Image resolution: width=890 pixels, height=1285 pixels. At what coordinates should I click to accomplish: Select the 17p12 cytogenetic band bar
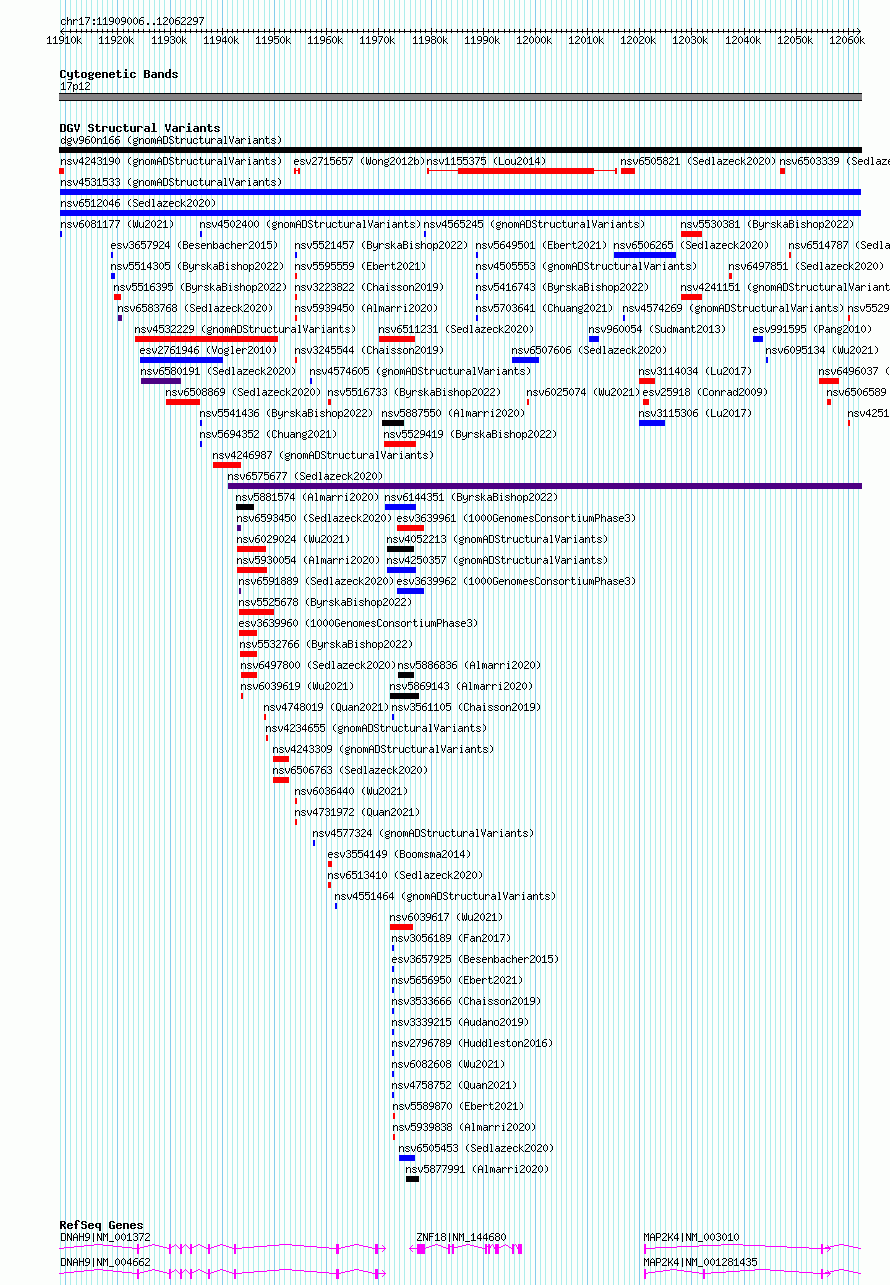click(460, 97)
